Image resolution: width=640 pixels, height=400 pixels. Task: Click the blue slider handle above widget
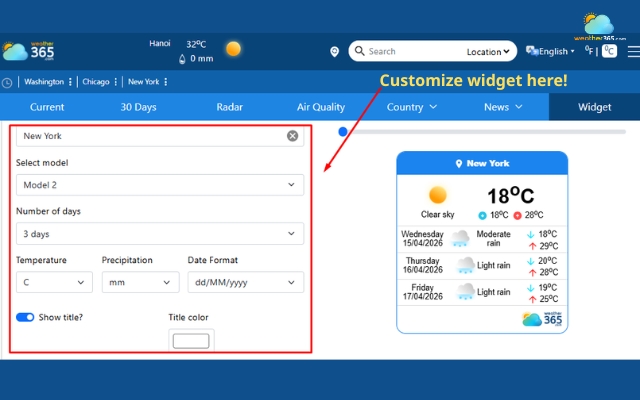tap(343, 131)
